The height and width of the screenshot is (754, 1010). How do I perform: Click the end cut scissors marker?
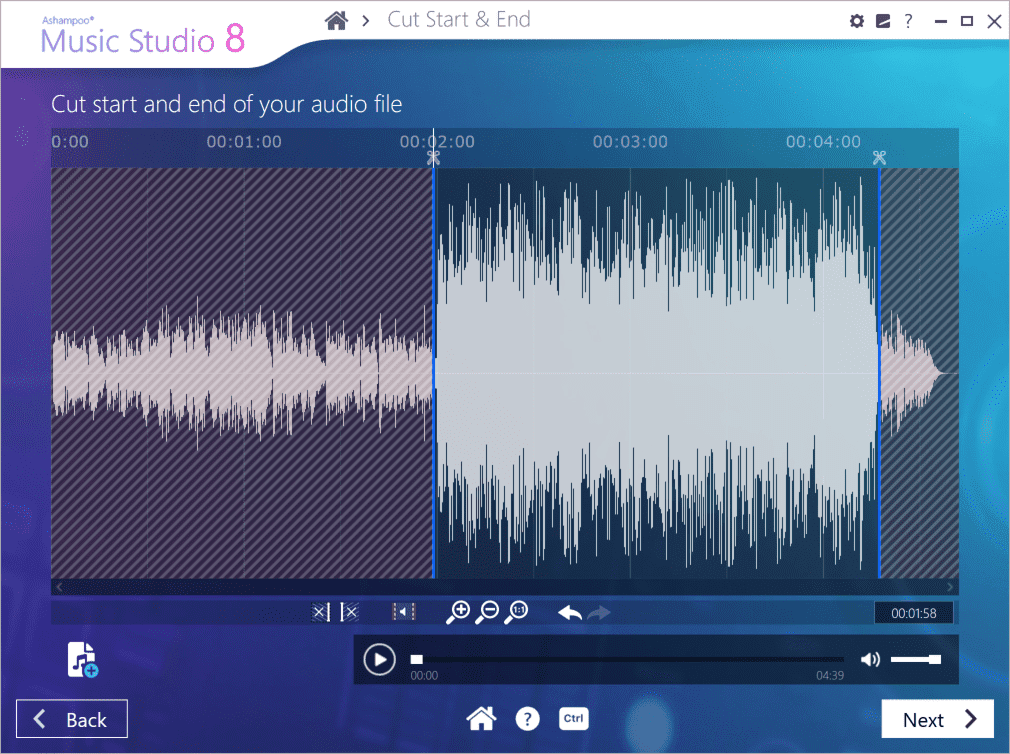pos(879,158)
